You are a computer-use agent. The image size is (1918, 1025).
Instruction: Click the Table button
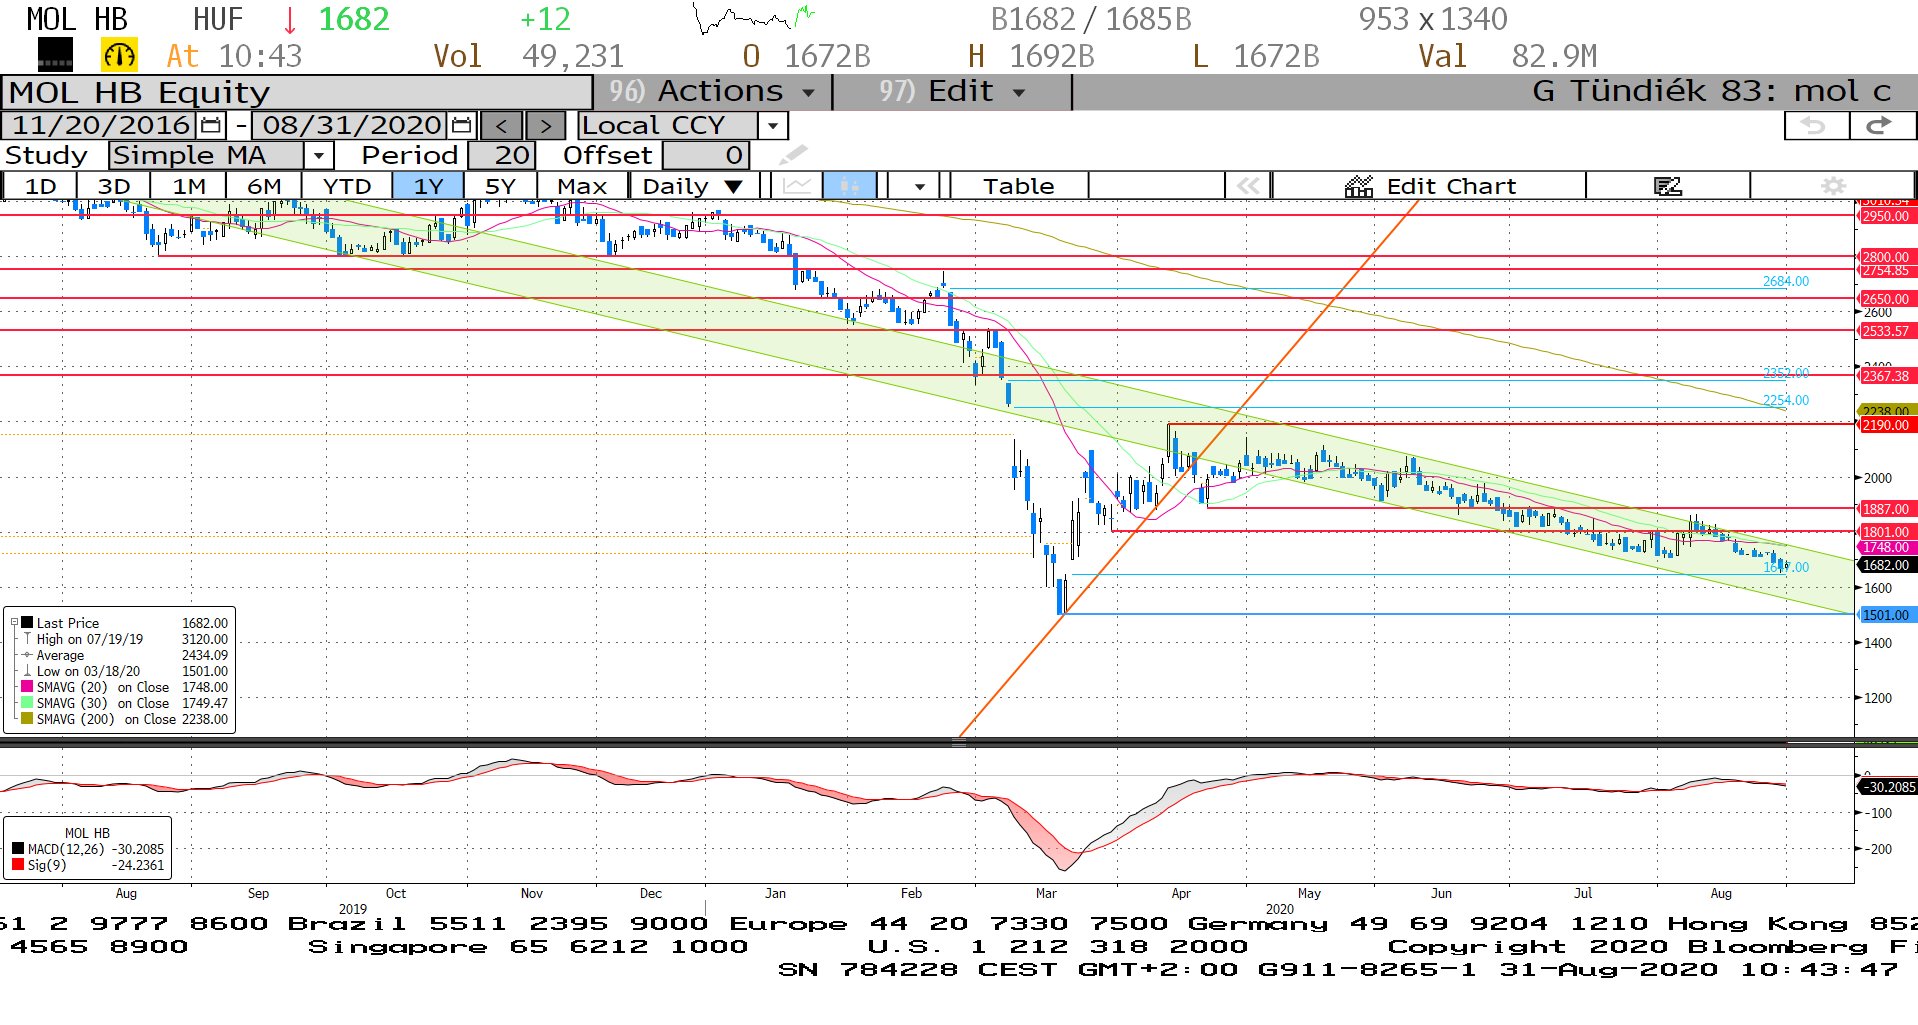point(1018,186)
